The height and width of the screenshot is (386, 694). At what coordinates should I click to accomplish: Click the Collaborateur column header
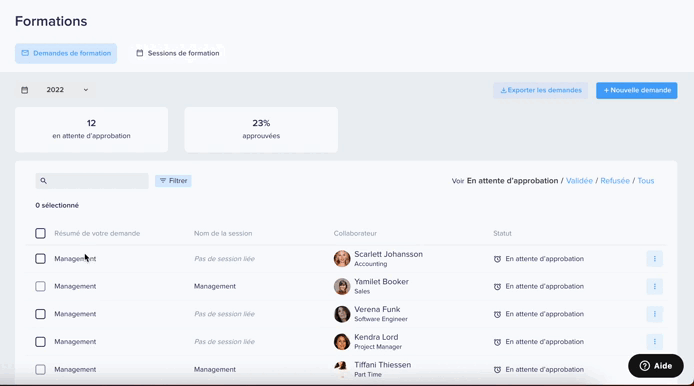click(x=355, y=233)
